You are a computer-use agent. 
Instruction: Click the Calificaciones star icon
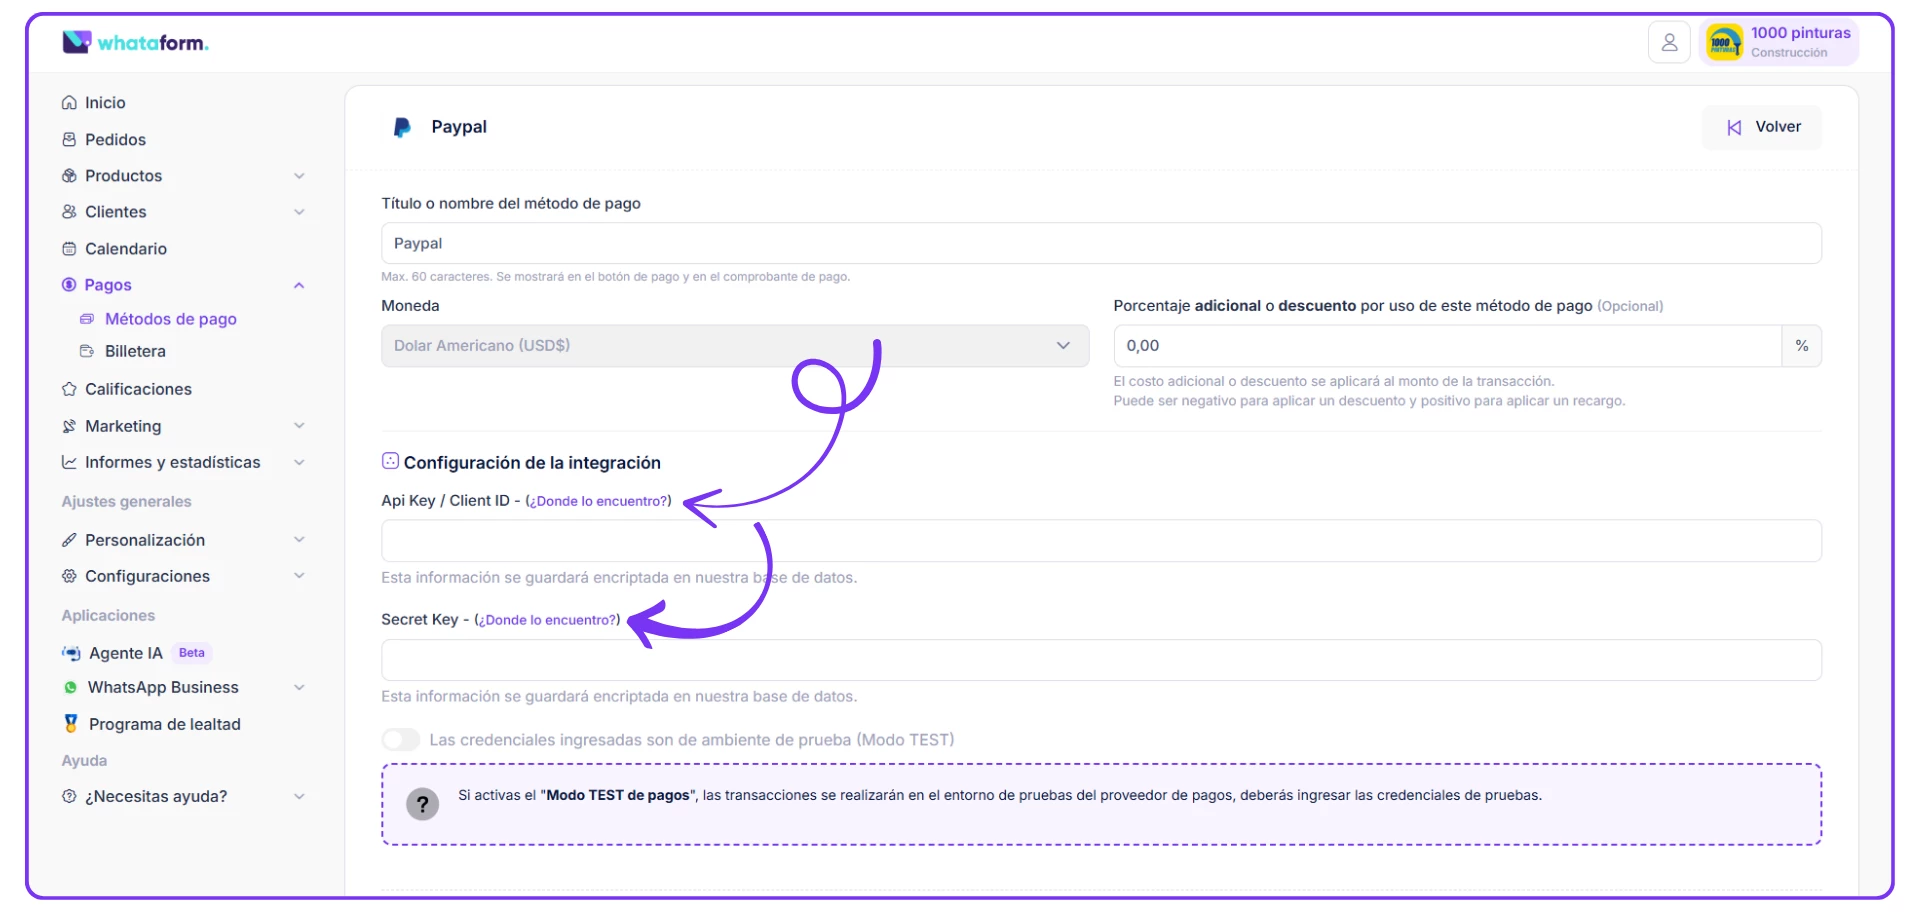tap(69, 389)
